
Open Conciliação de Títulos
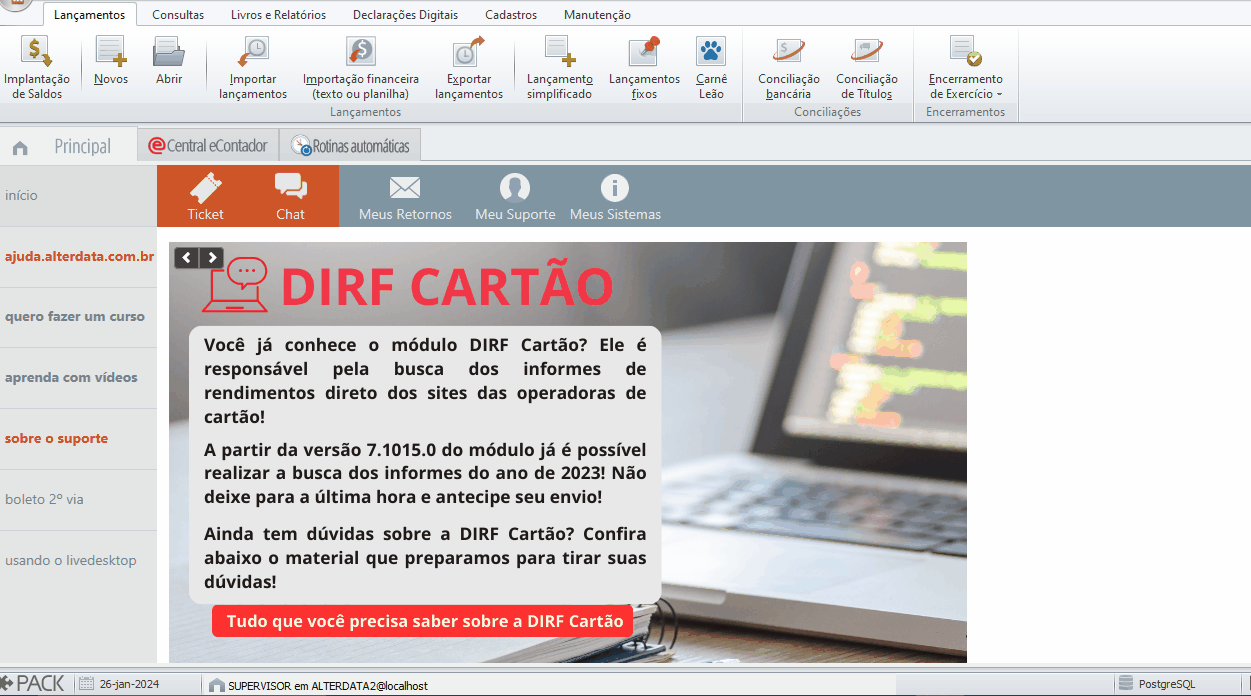867,67
